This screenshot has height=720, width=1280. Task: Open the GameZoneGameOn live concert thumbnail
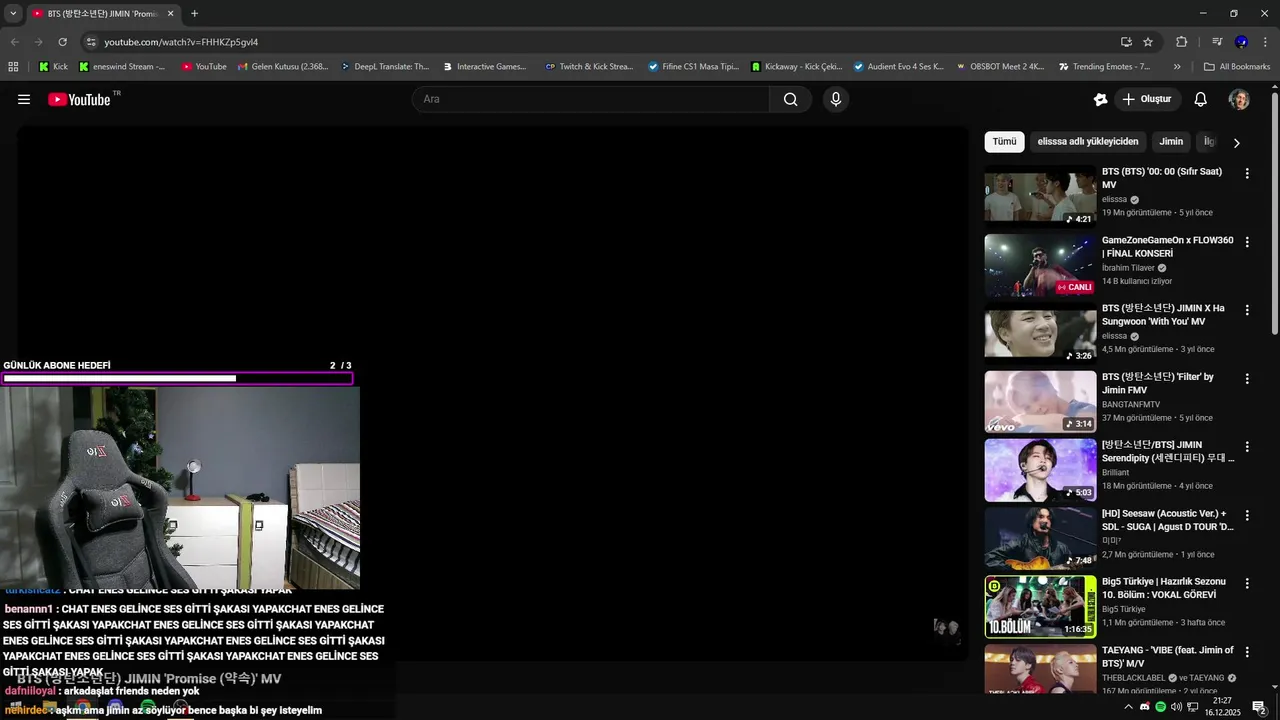[x=1040, y=265]
